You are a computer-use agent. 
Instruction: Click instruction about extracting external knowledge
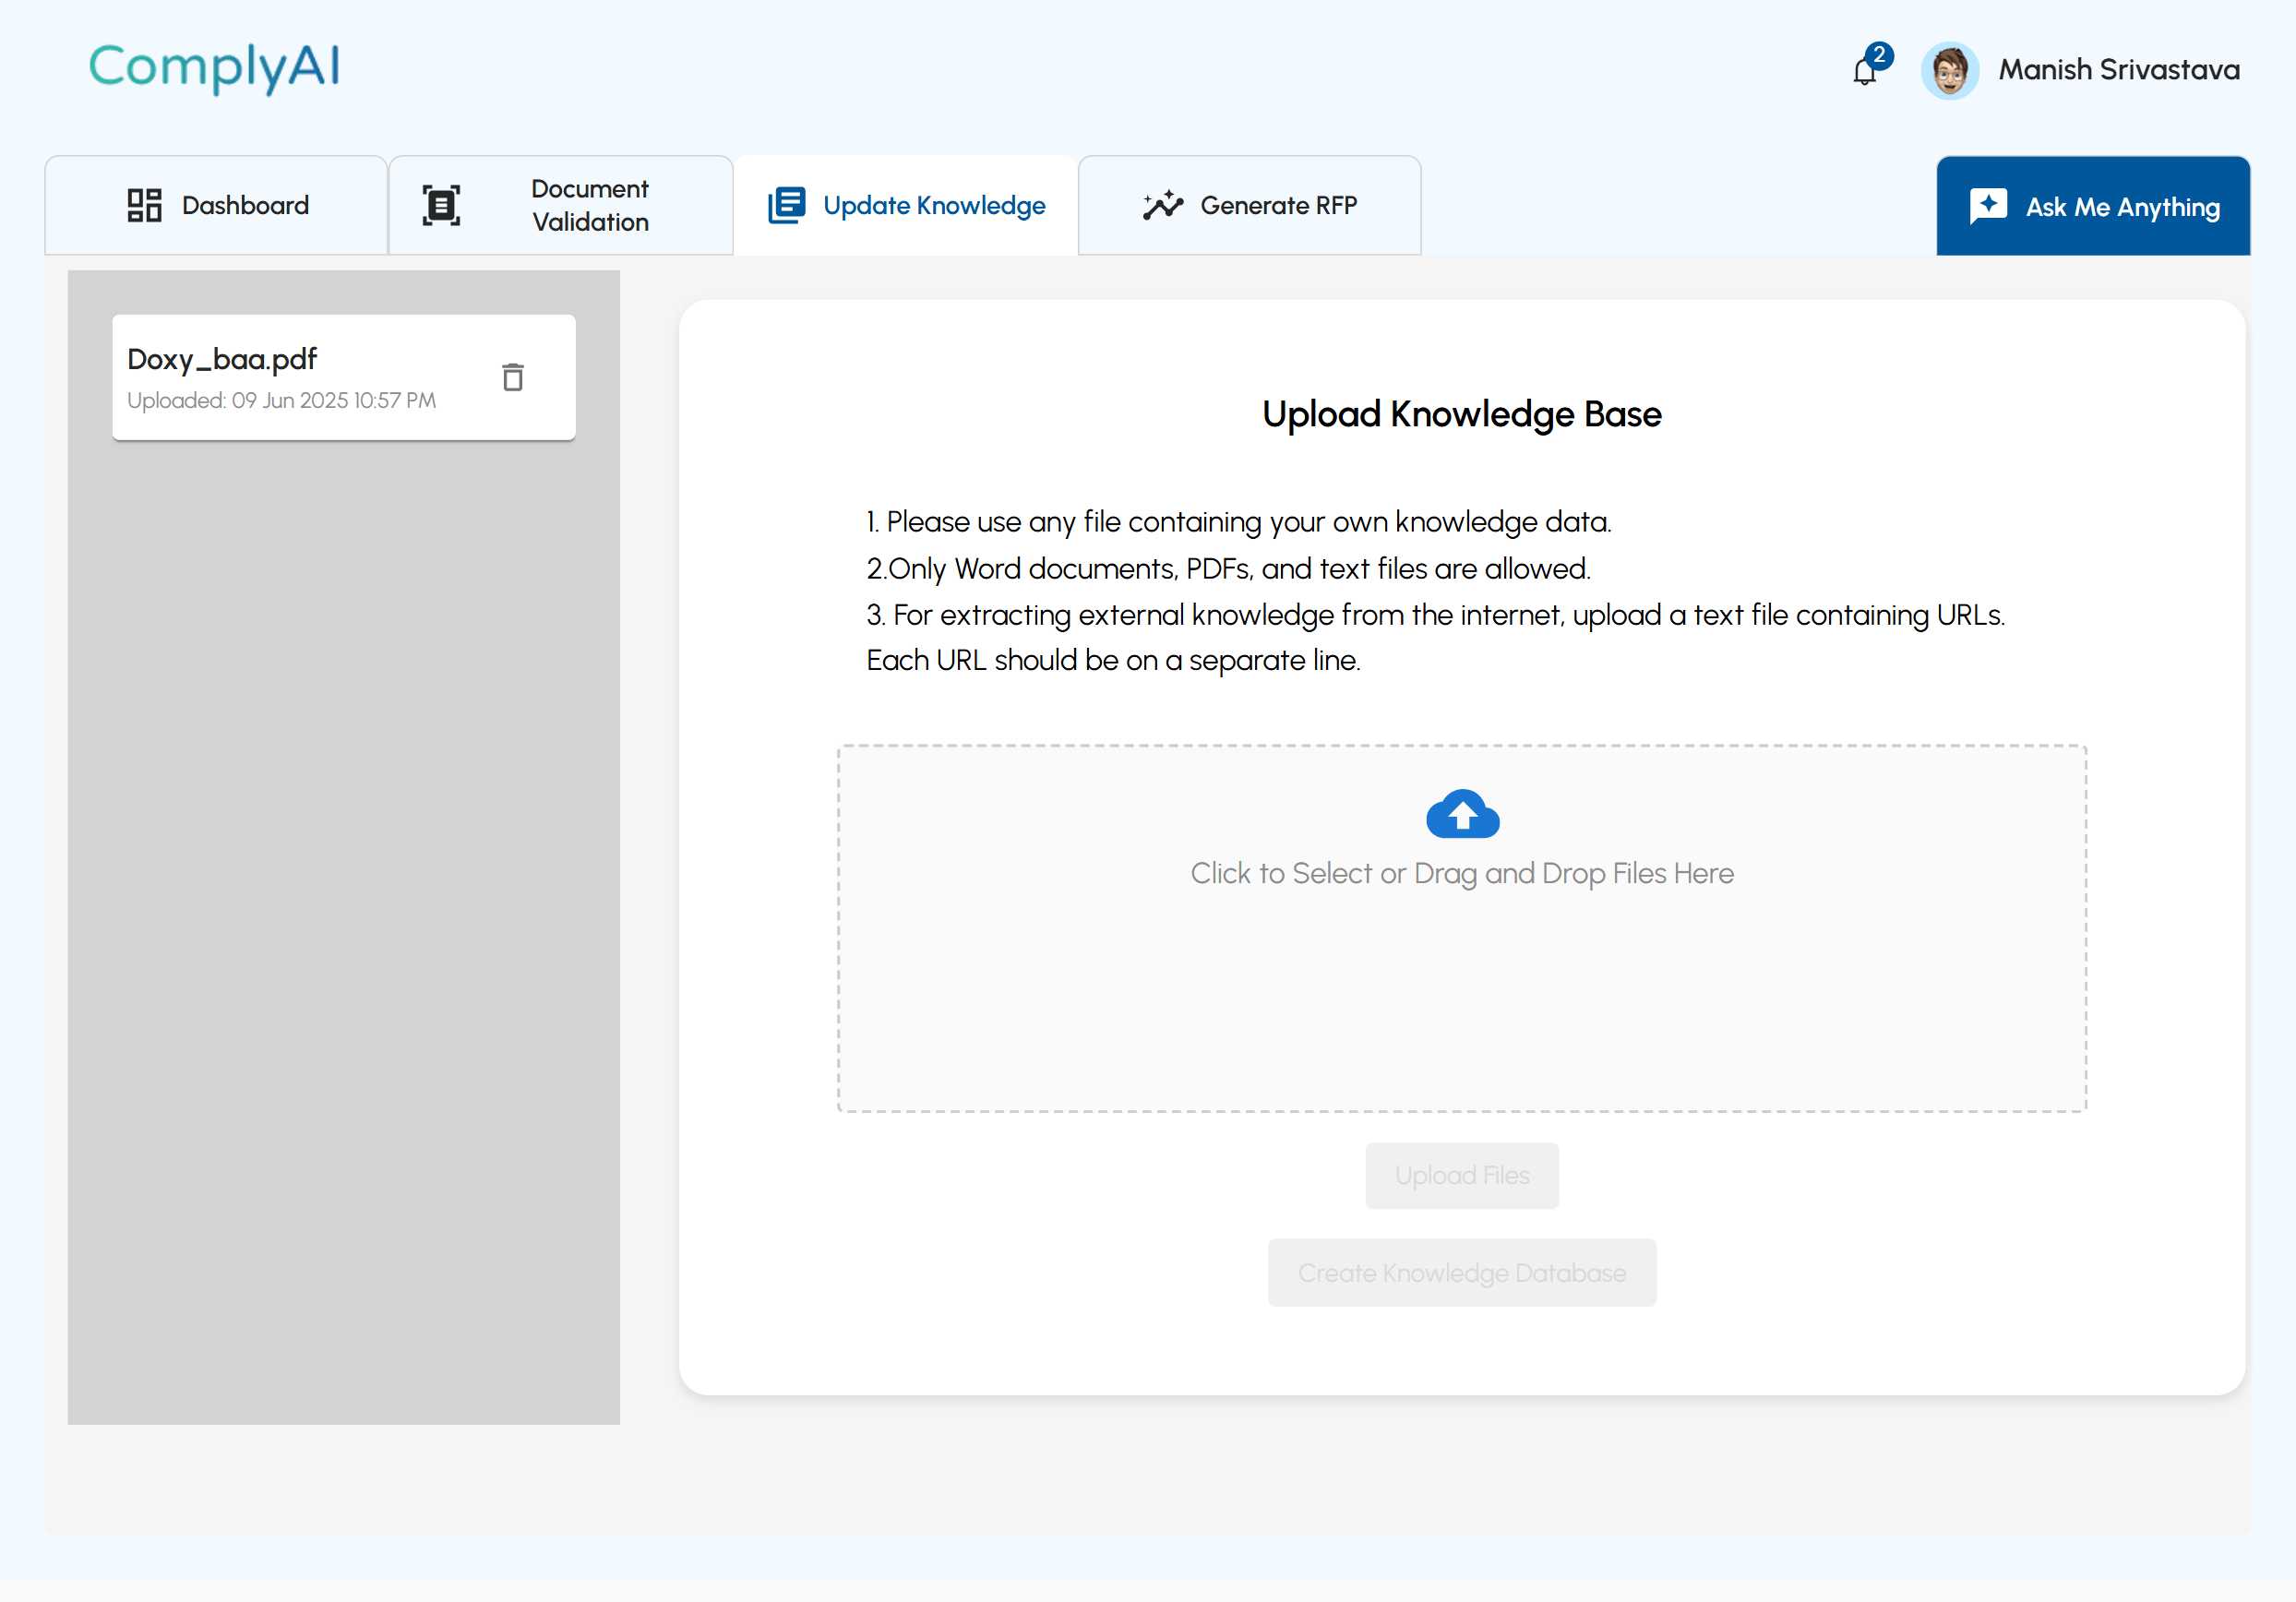click(x=1436, y=615)
